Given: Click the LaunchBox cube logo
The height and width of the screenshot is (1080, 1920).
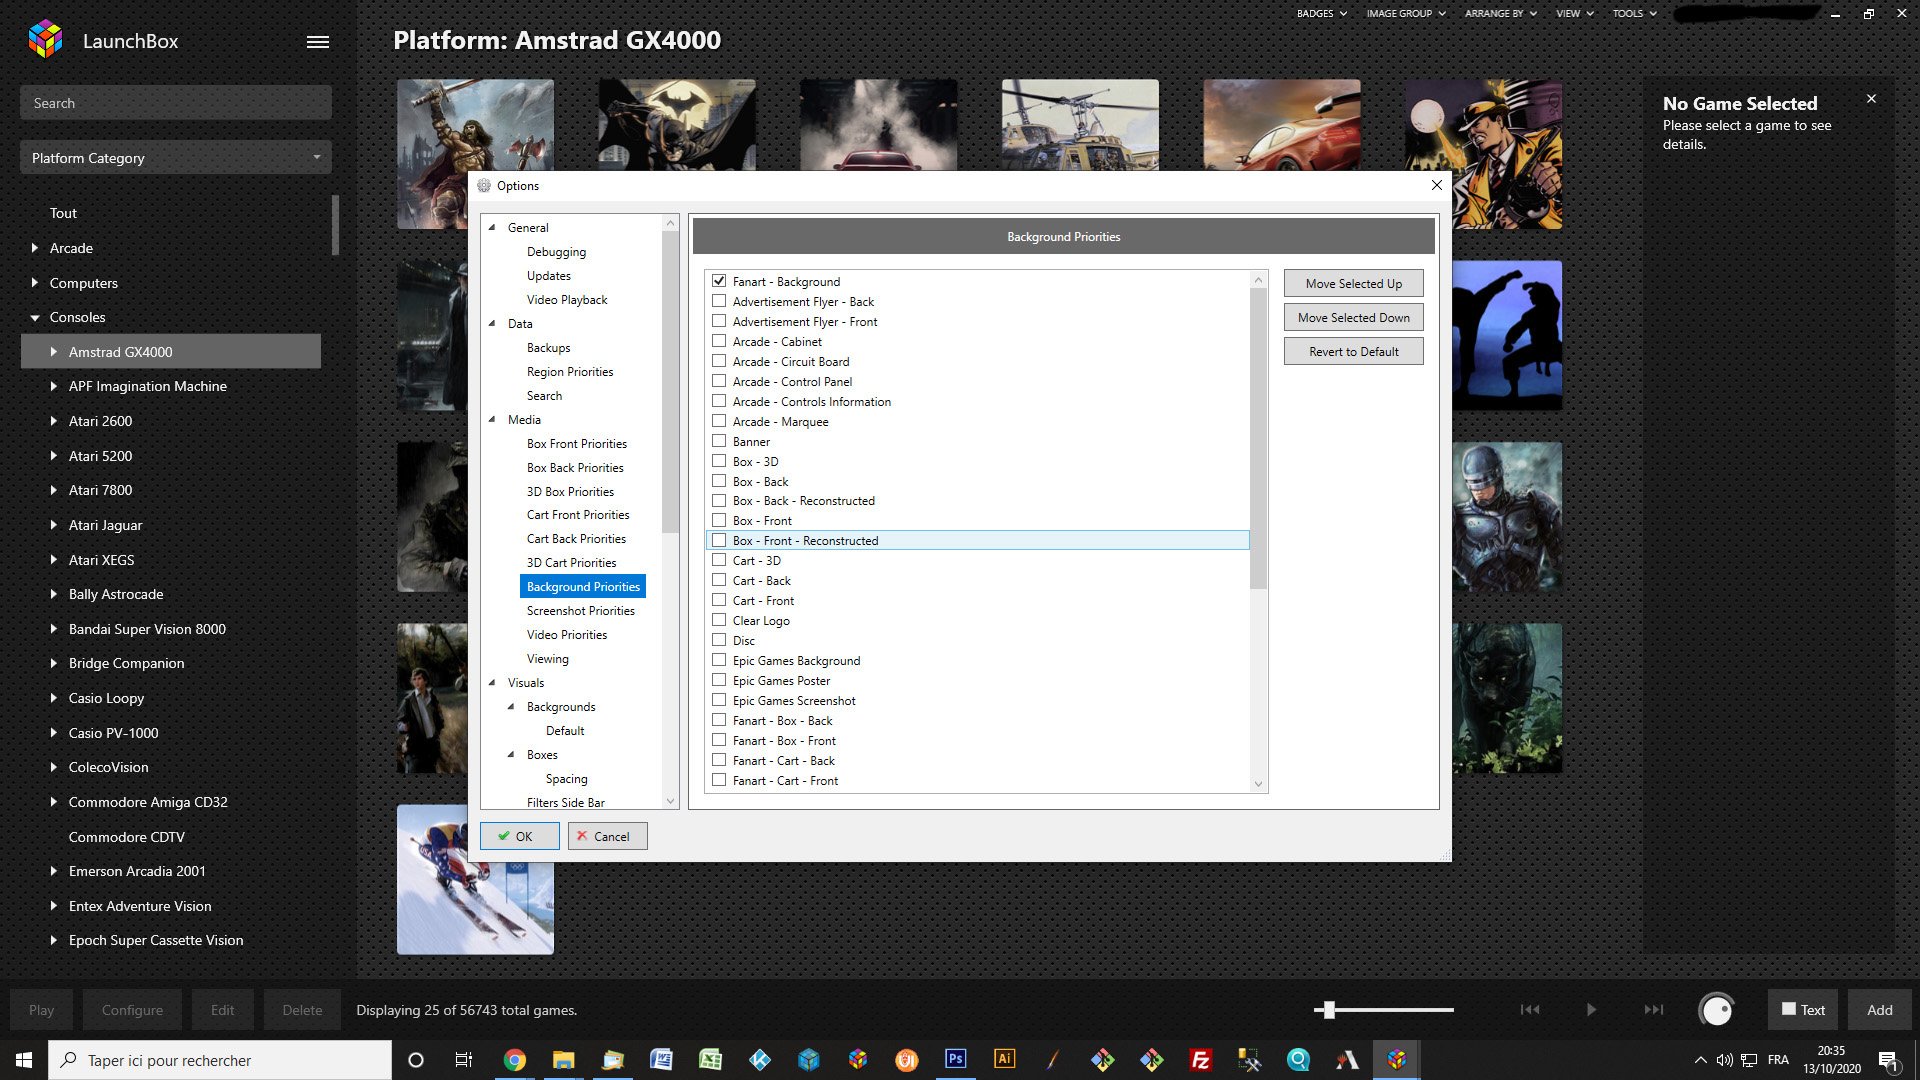Looking at the screenshot, I should [46, 40].
